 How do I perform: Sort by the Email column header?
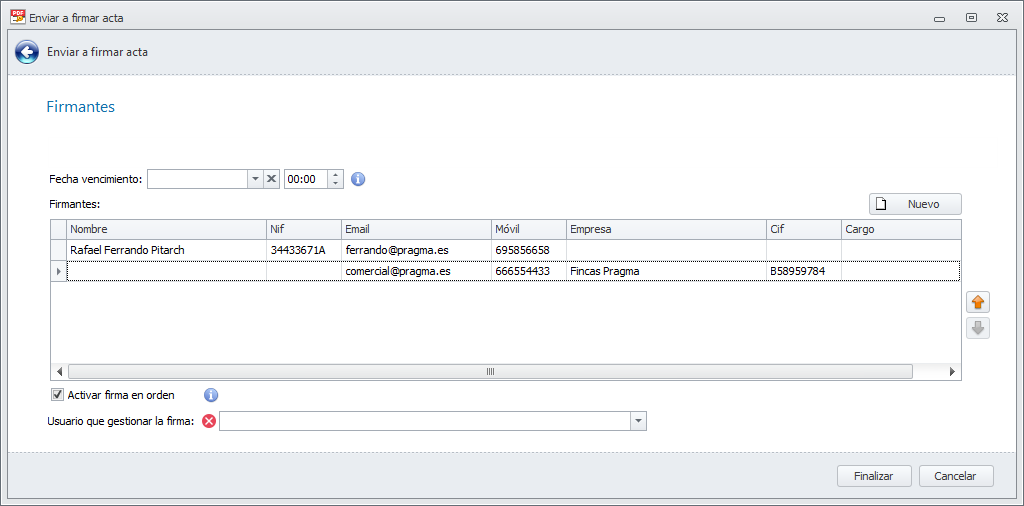click(416, 229)
